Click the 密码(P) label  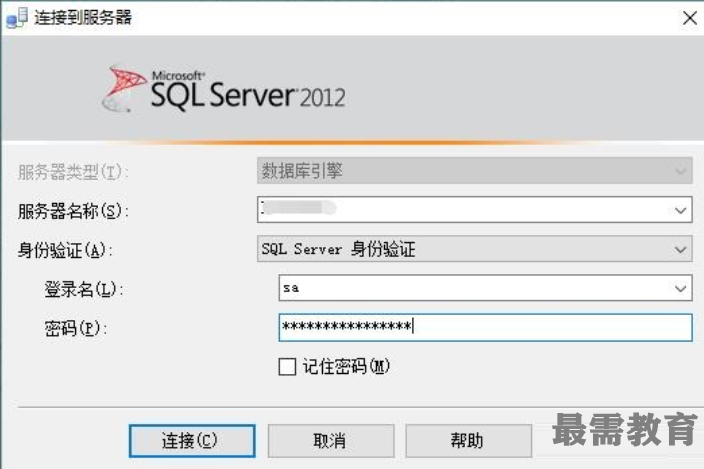click(75, 329)
